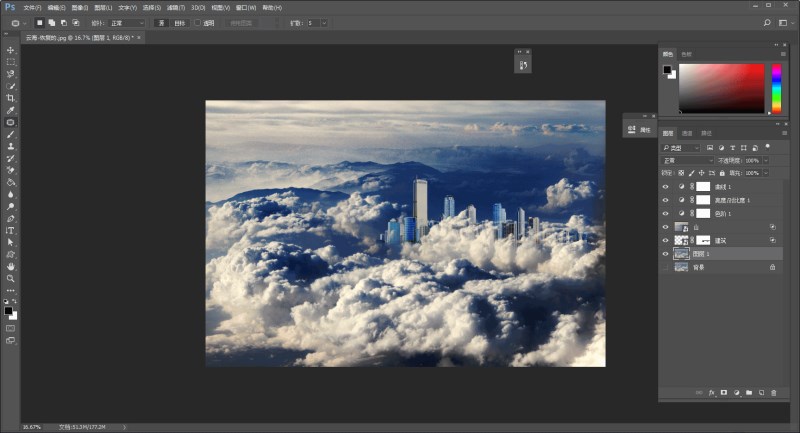Select the Hand tool
This screenshot has width=800, height=433.
point(11,267)
